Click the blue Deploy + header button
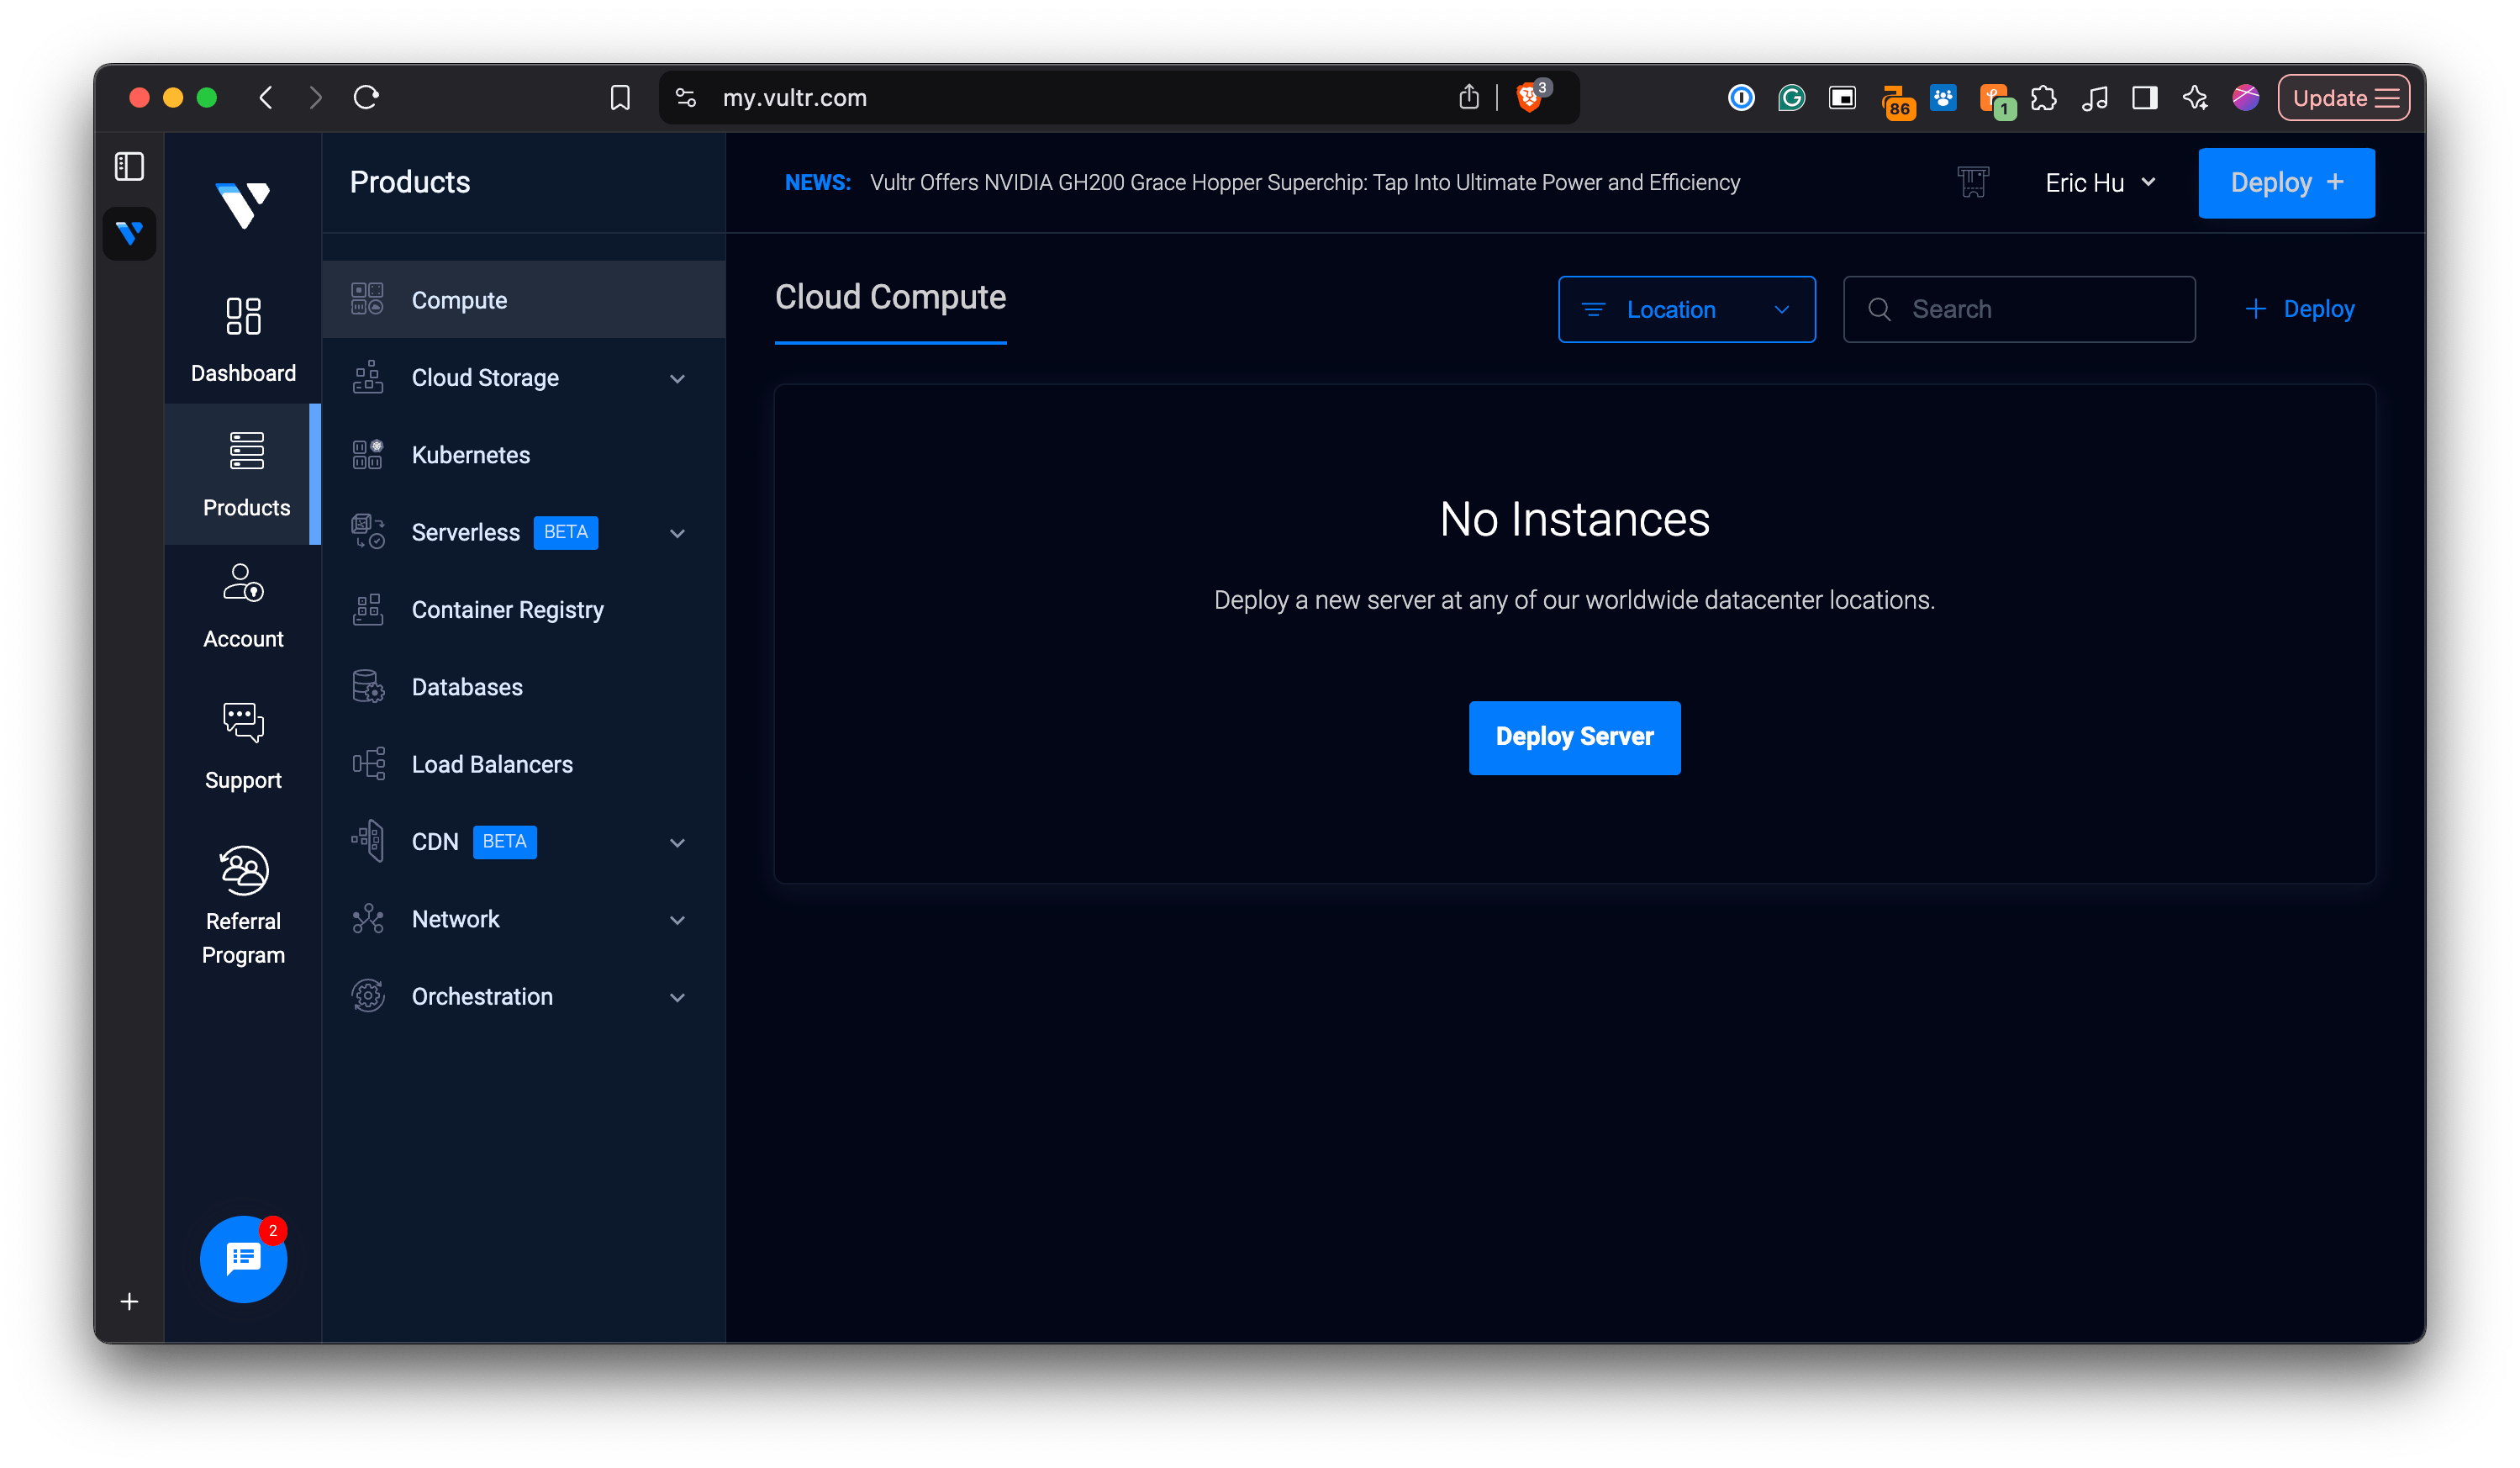 point(2286,183)
